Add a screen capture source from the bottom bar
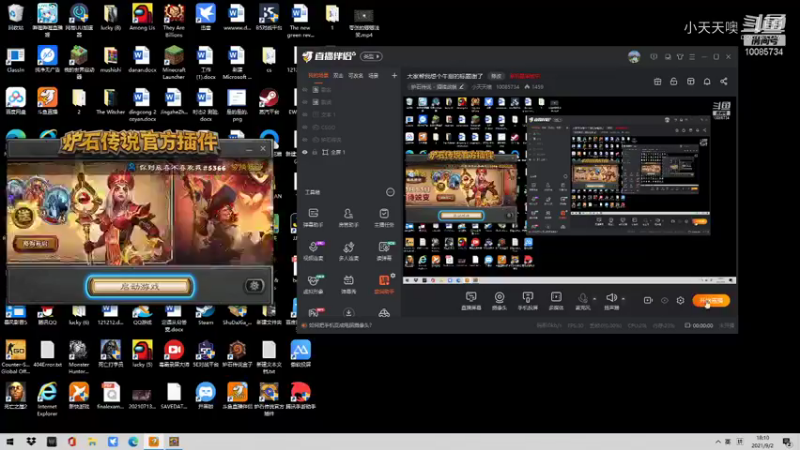The height and width of the screenshot is (450, 800). 471,301
